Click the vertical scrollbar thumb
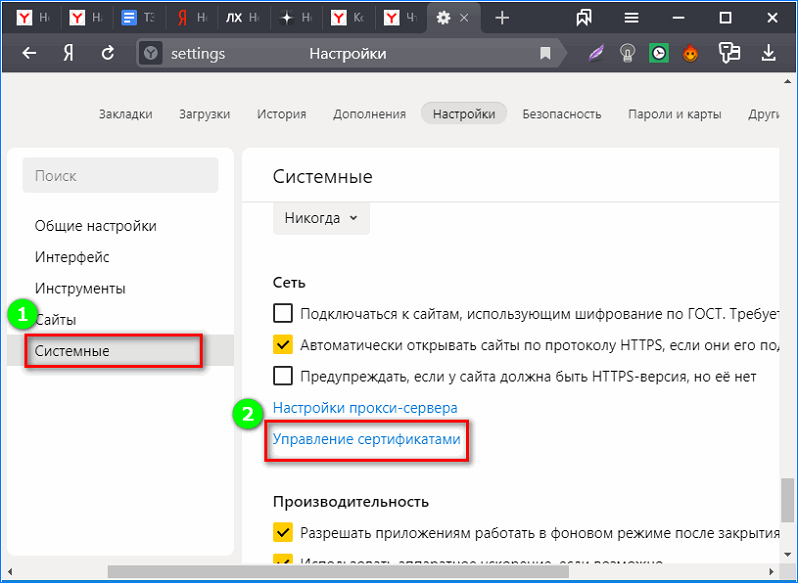 point(787,499)
